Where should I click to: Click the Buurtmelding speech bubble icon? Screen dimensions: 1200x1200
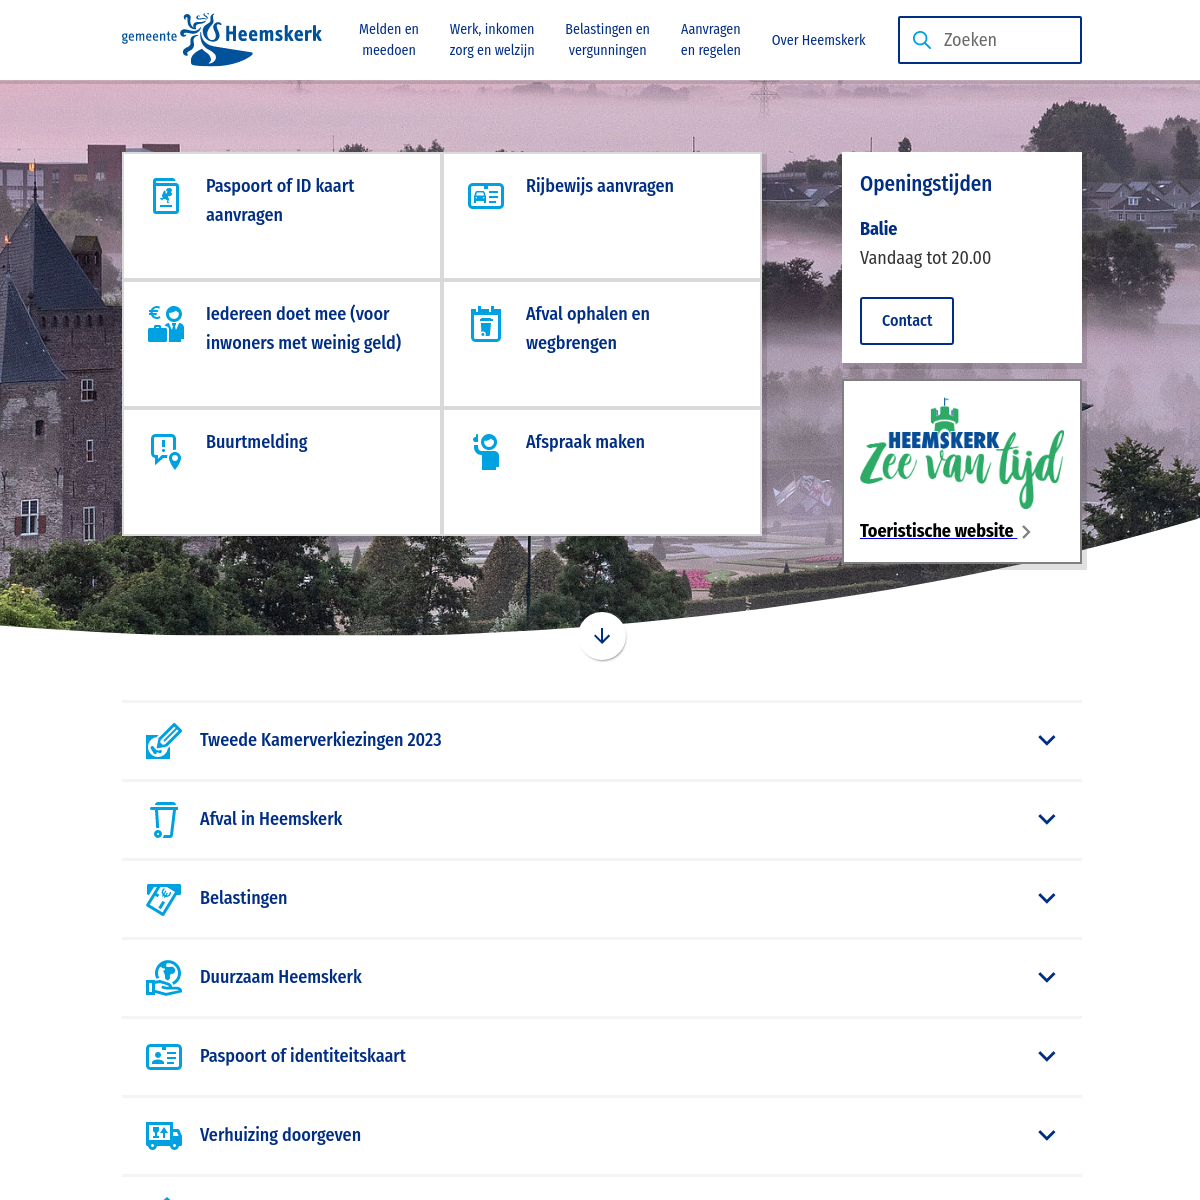click(166, 452)
